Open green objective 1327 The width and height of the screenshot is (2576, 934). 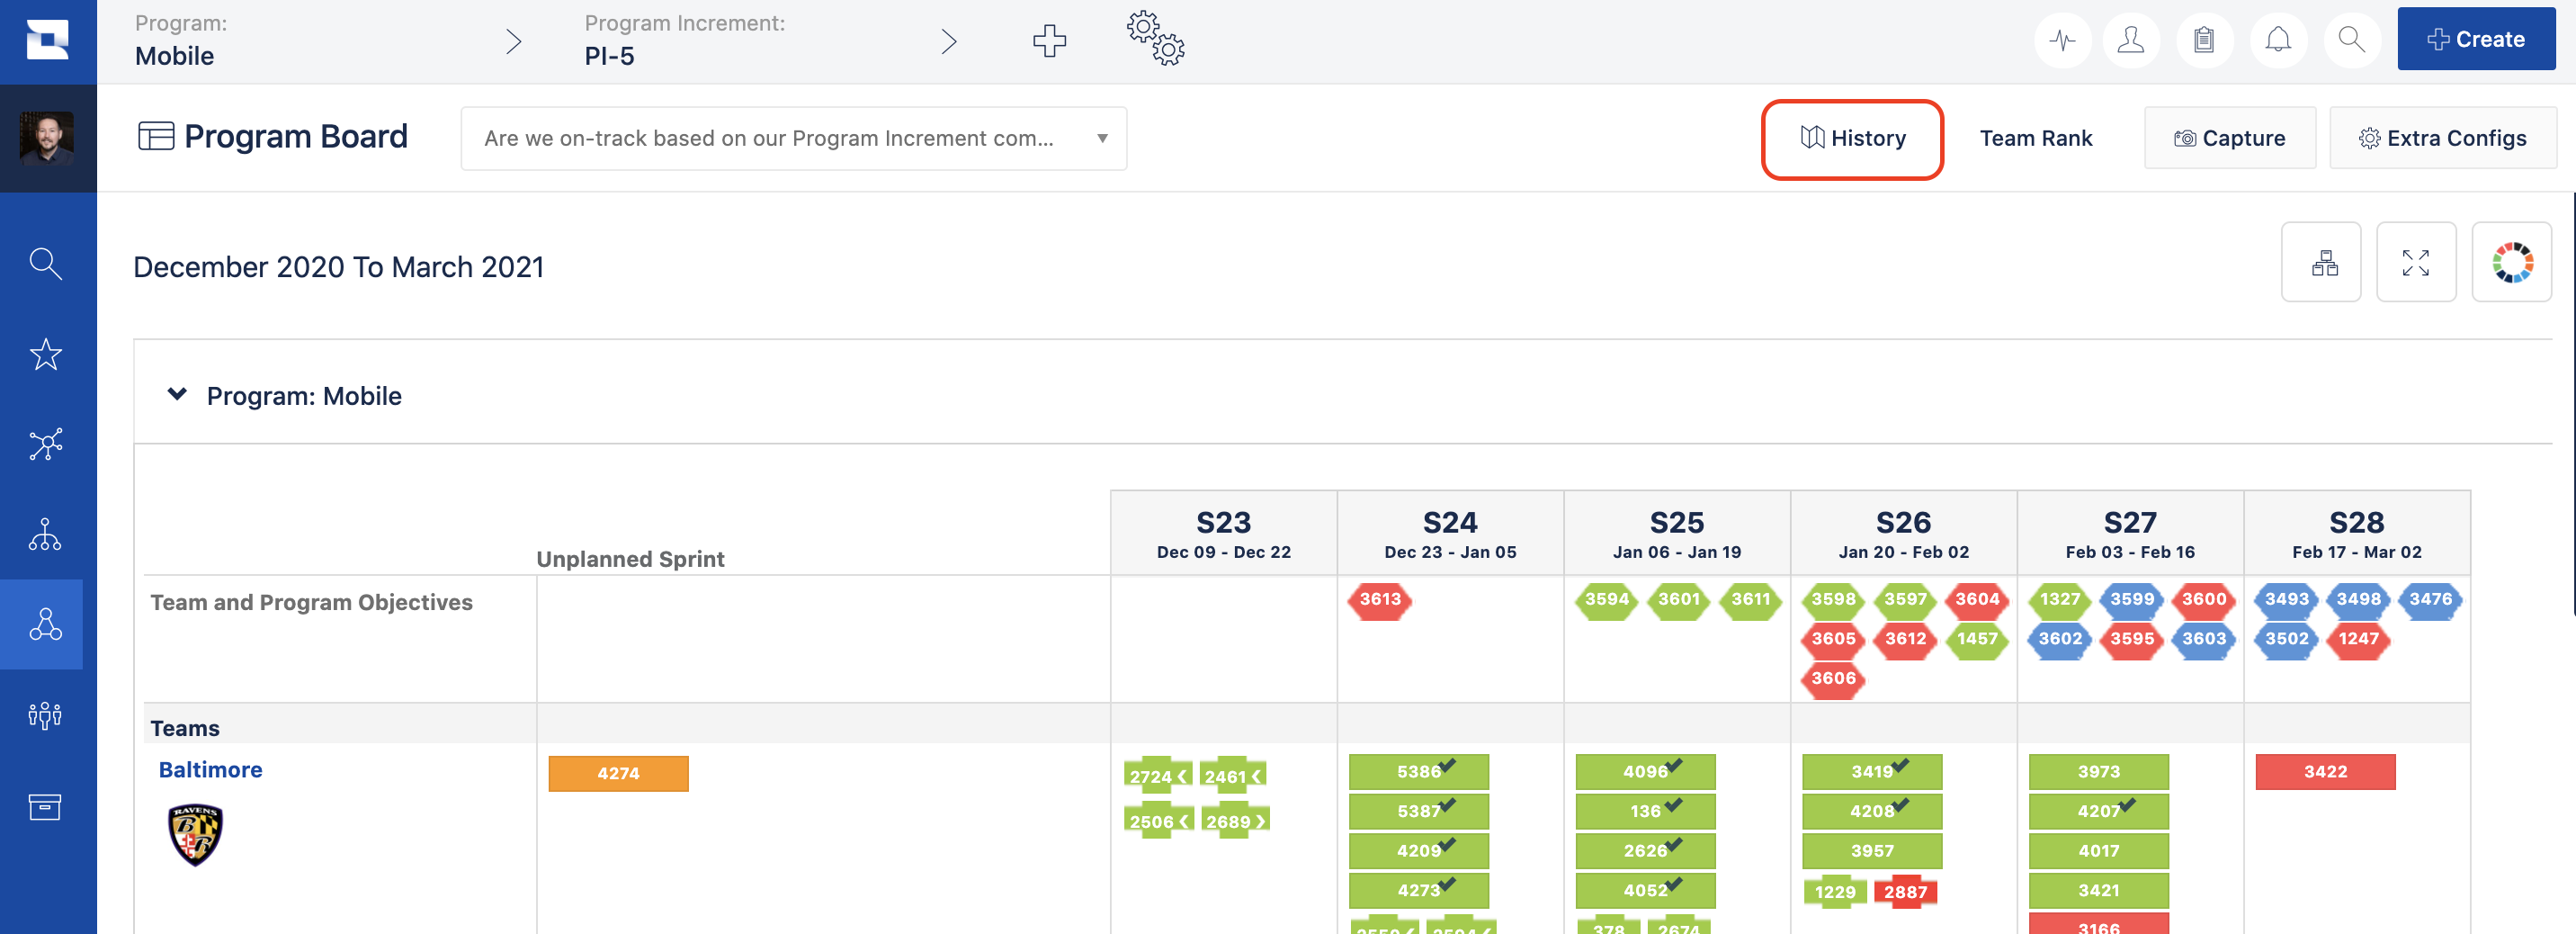click(x=2060, y=600)
